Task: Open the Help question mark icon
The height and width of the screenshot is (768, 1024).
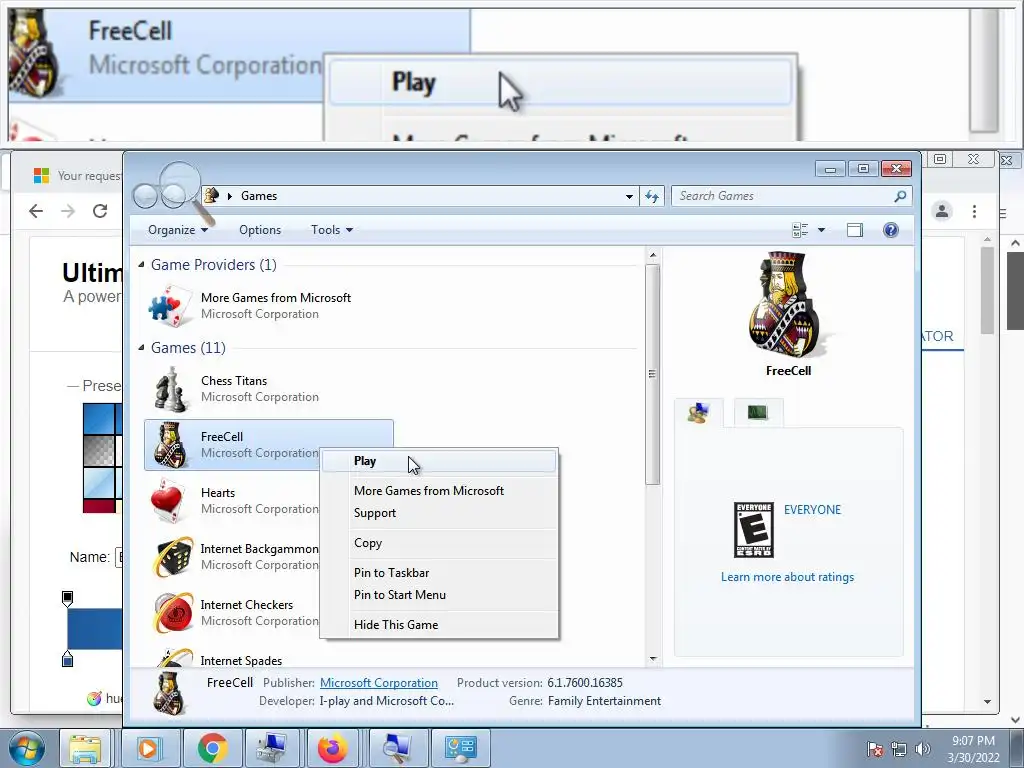Action: point(891,230)
